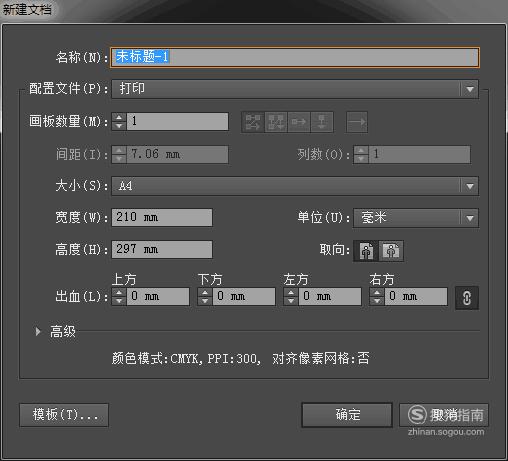
Task: Click the 左方 left bleed field
Action: 330,297
